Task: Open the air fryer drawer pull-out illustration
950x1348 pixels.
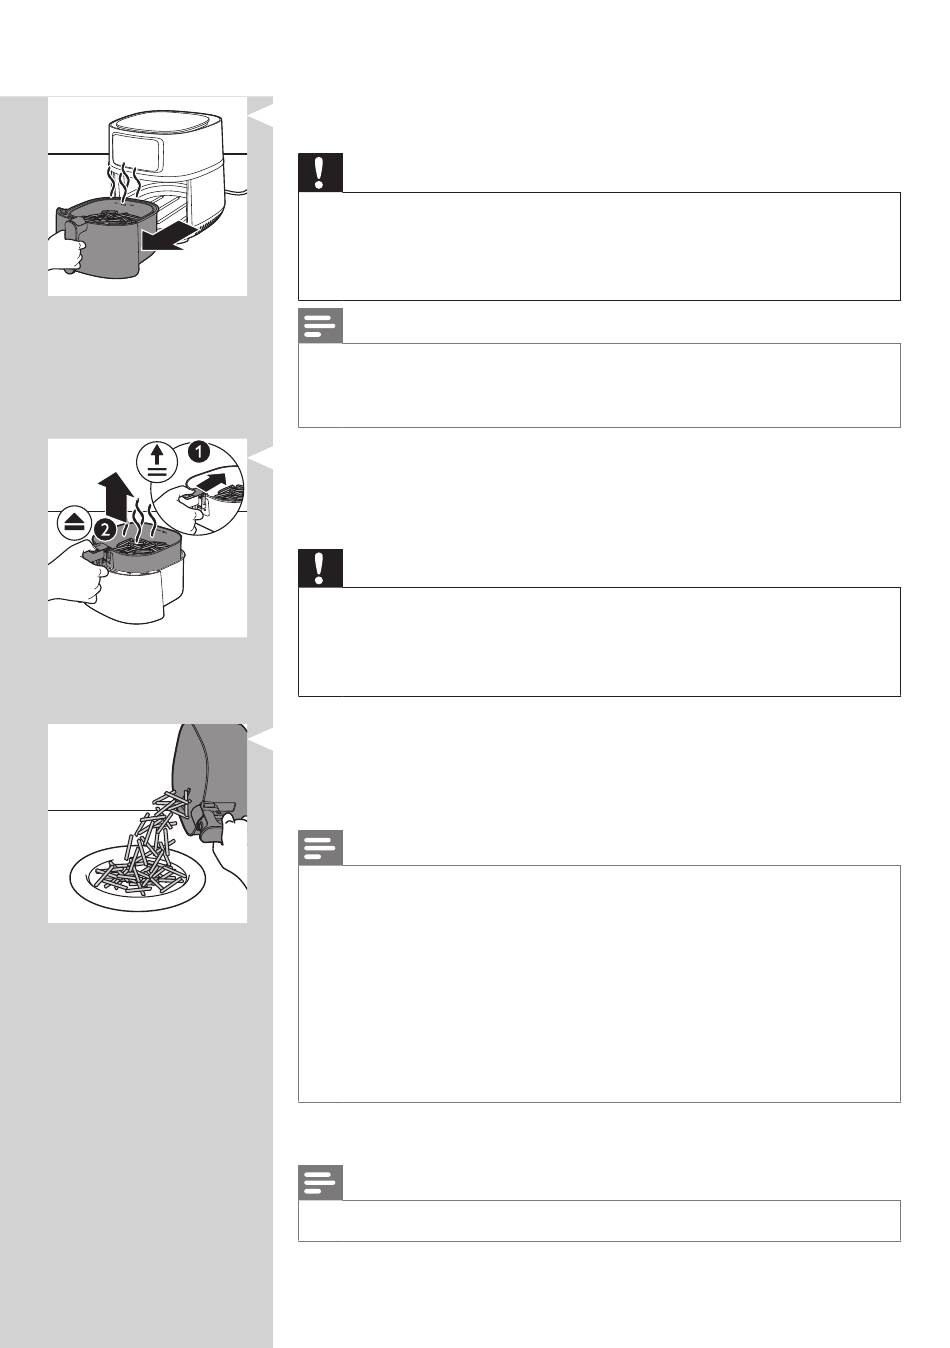Action: (x=148, y=196)
